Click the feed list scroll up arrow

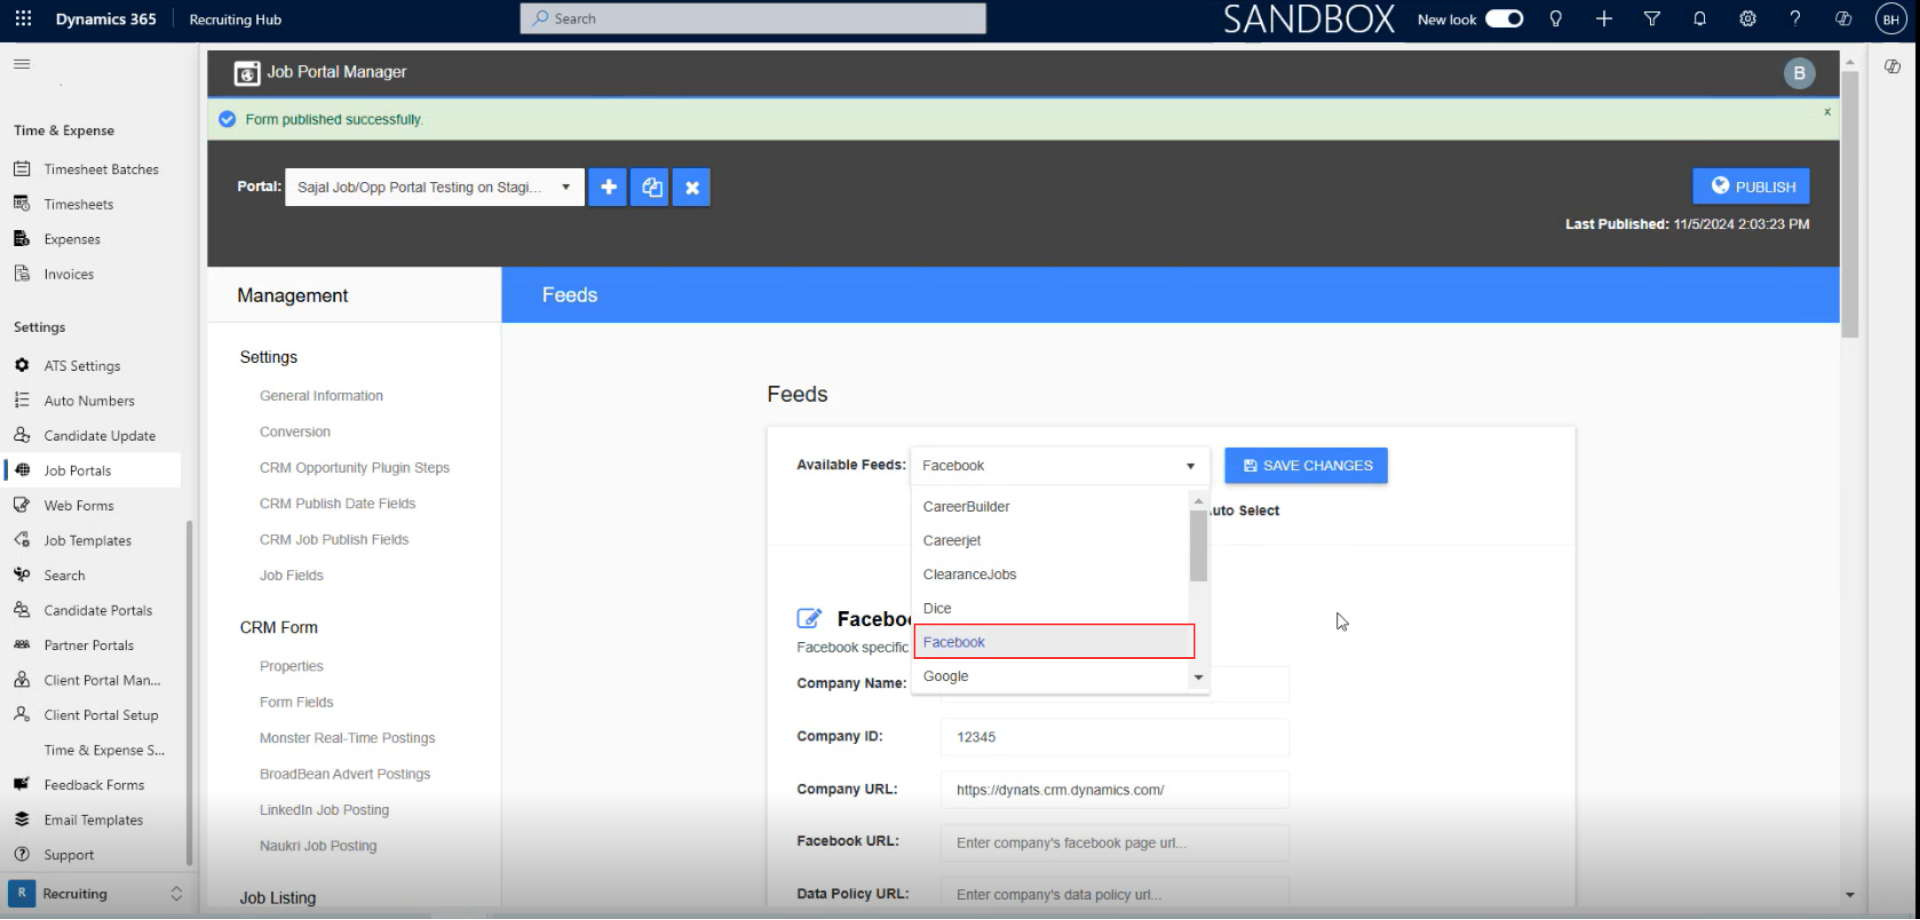click(1198, 501)
